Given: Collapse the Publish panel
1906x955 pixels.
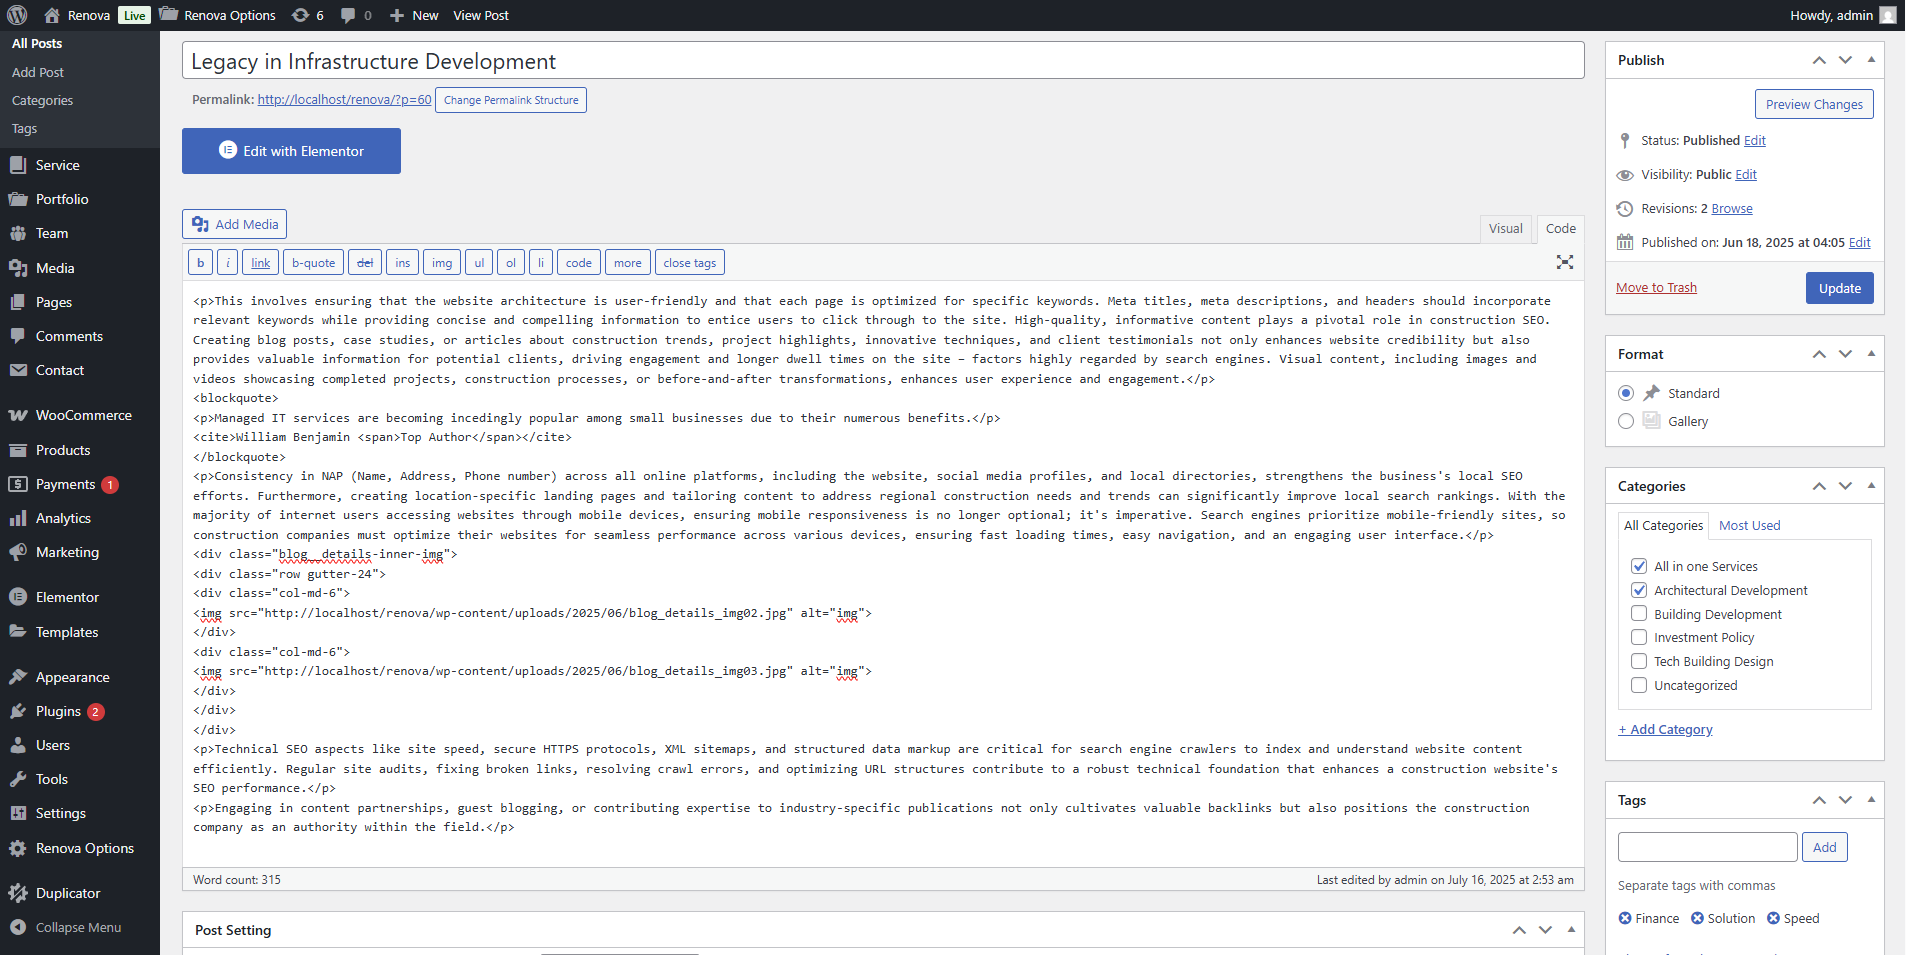Looking at the screenshot, I should point(1871,60).
